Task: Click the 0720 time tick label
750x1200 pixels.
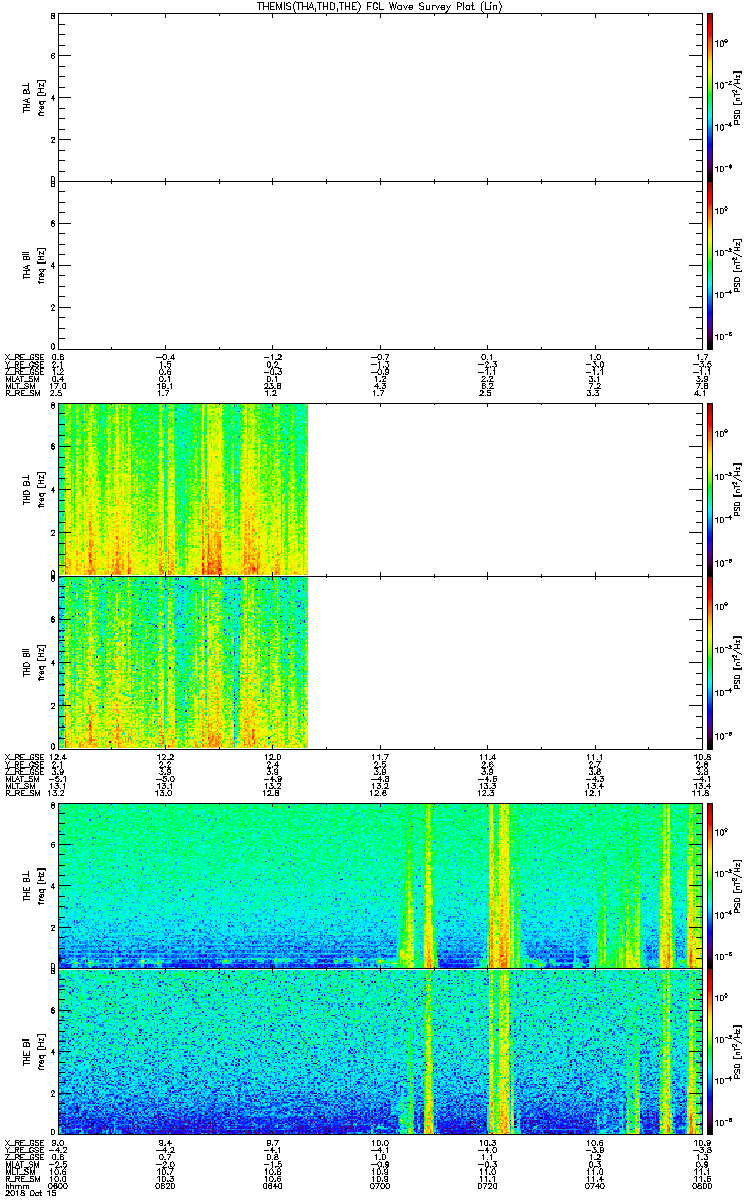Action: pos(488,1185)
